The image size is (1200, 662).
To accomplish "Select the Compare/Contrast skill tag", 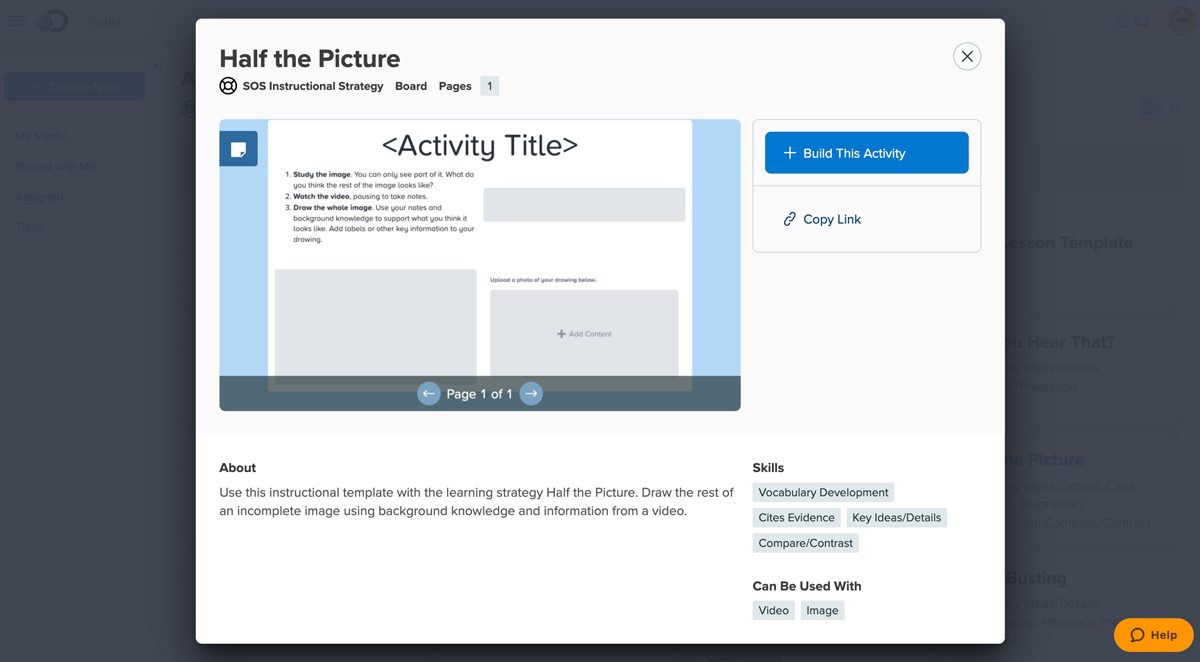I will pos(805,543).
